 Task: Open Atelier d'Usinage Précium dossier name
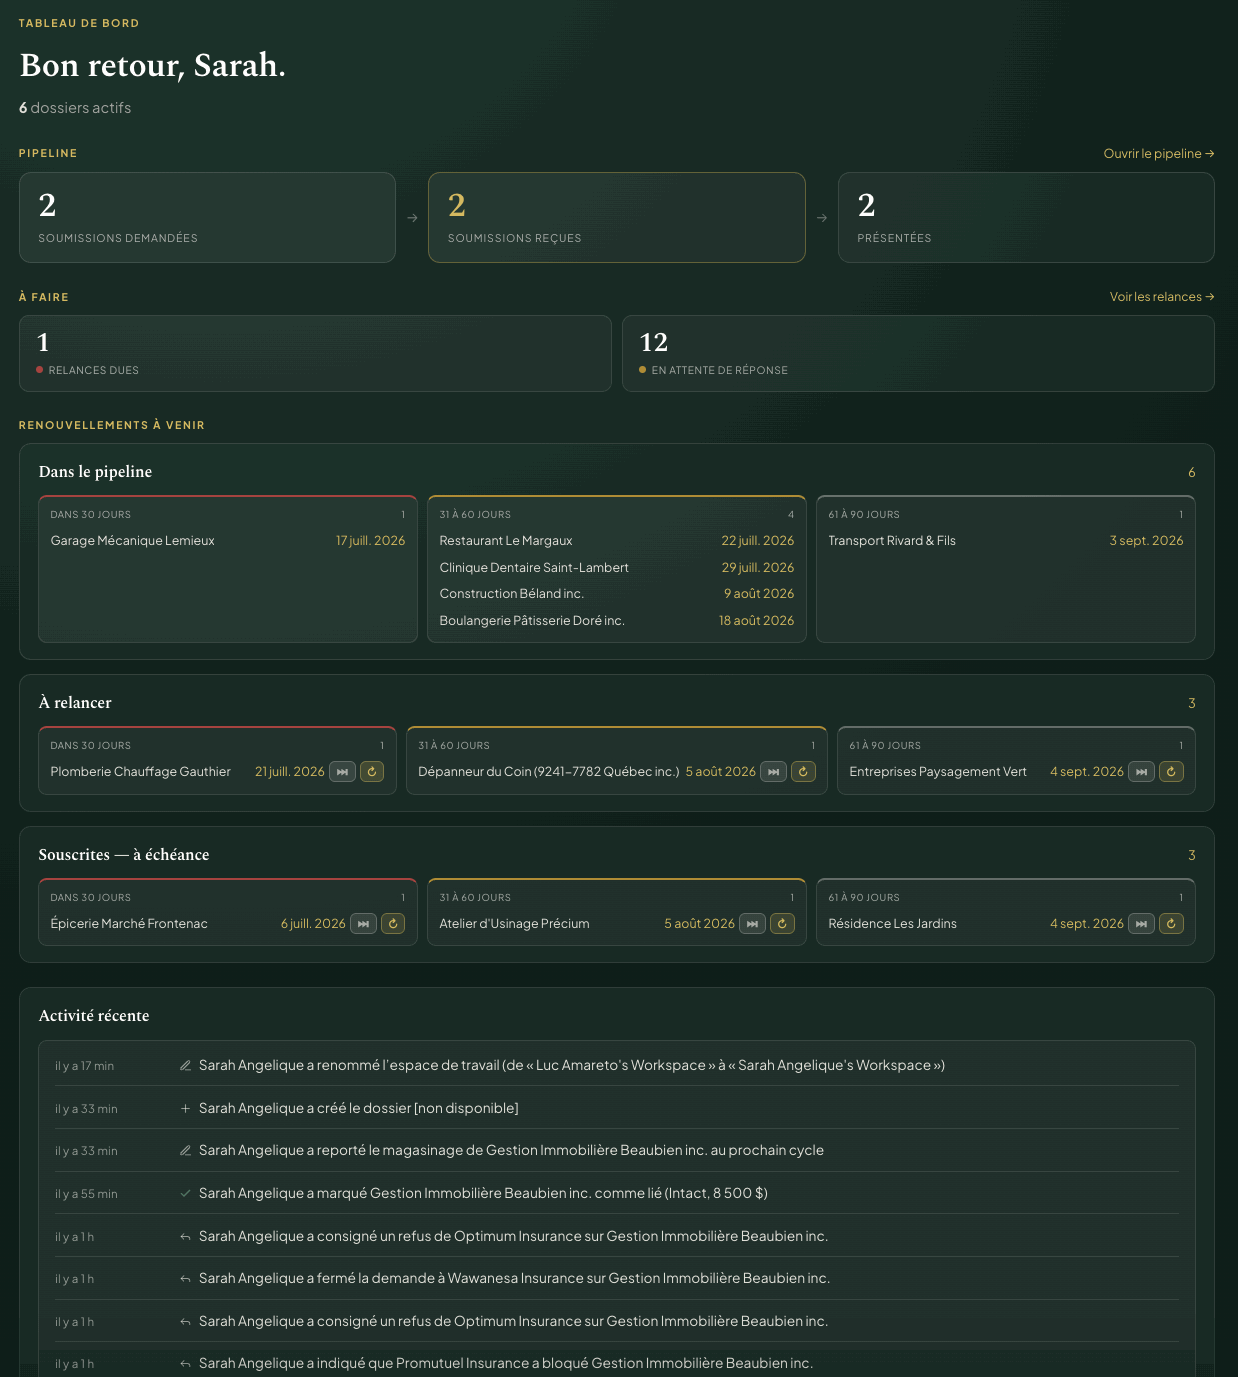[x=514, y=924]
